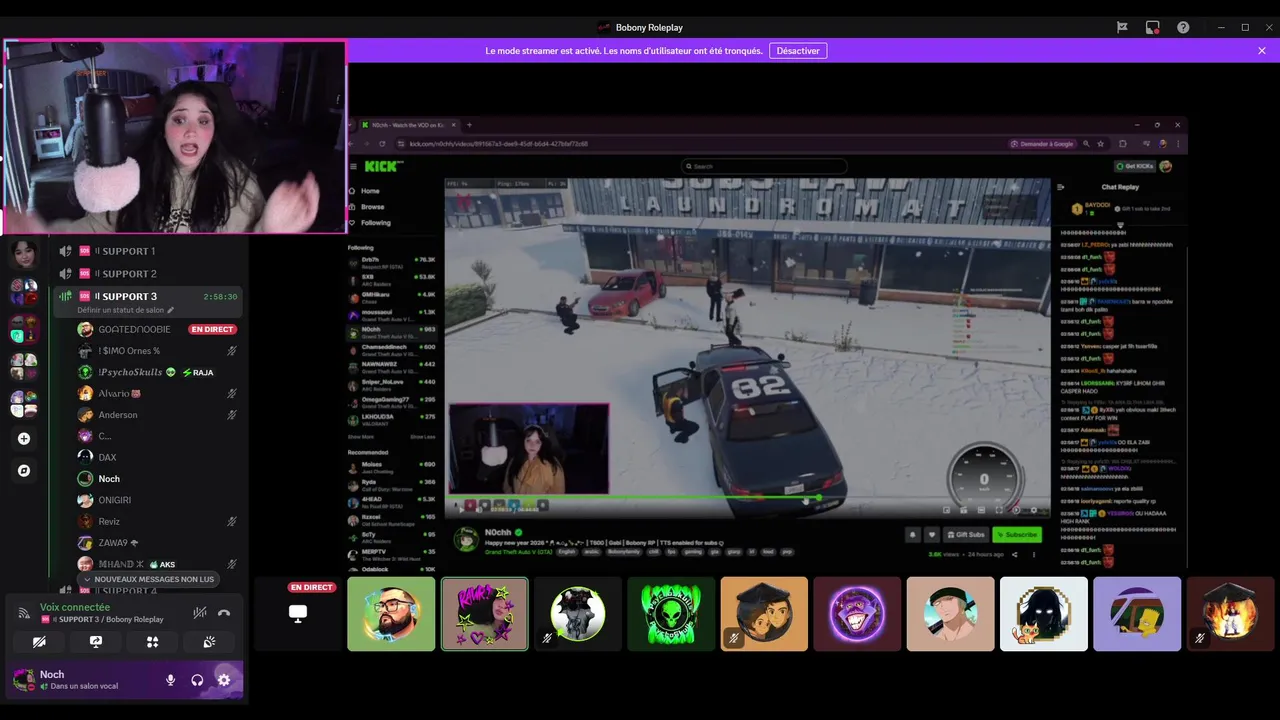Open the EN DIRECT badge beside GOATEDNOOBIE
This screenshot has width=1280, height=720.
[212, 329]
